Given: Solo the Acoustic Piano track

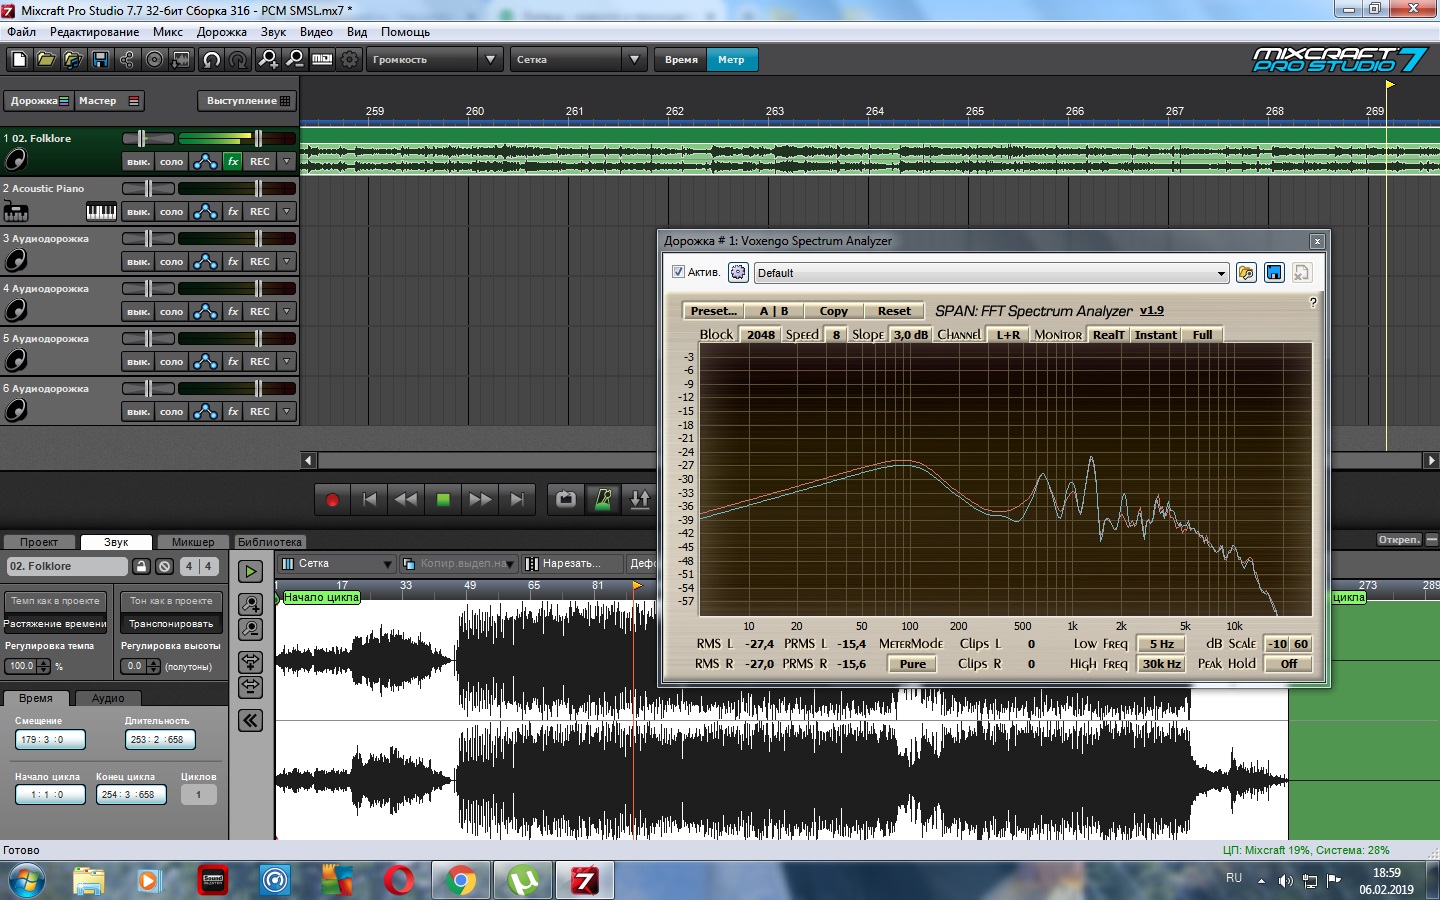Looking at the screenshot, I should 172,211.
